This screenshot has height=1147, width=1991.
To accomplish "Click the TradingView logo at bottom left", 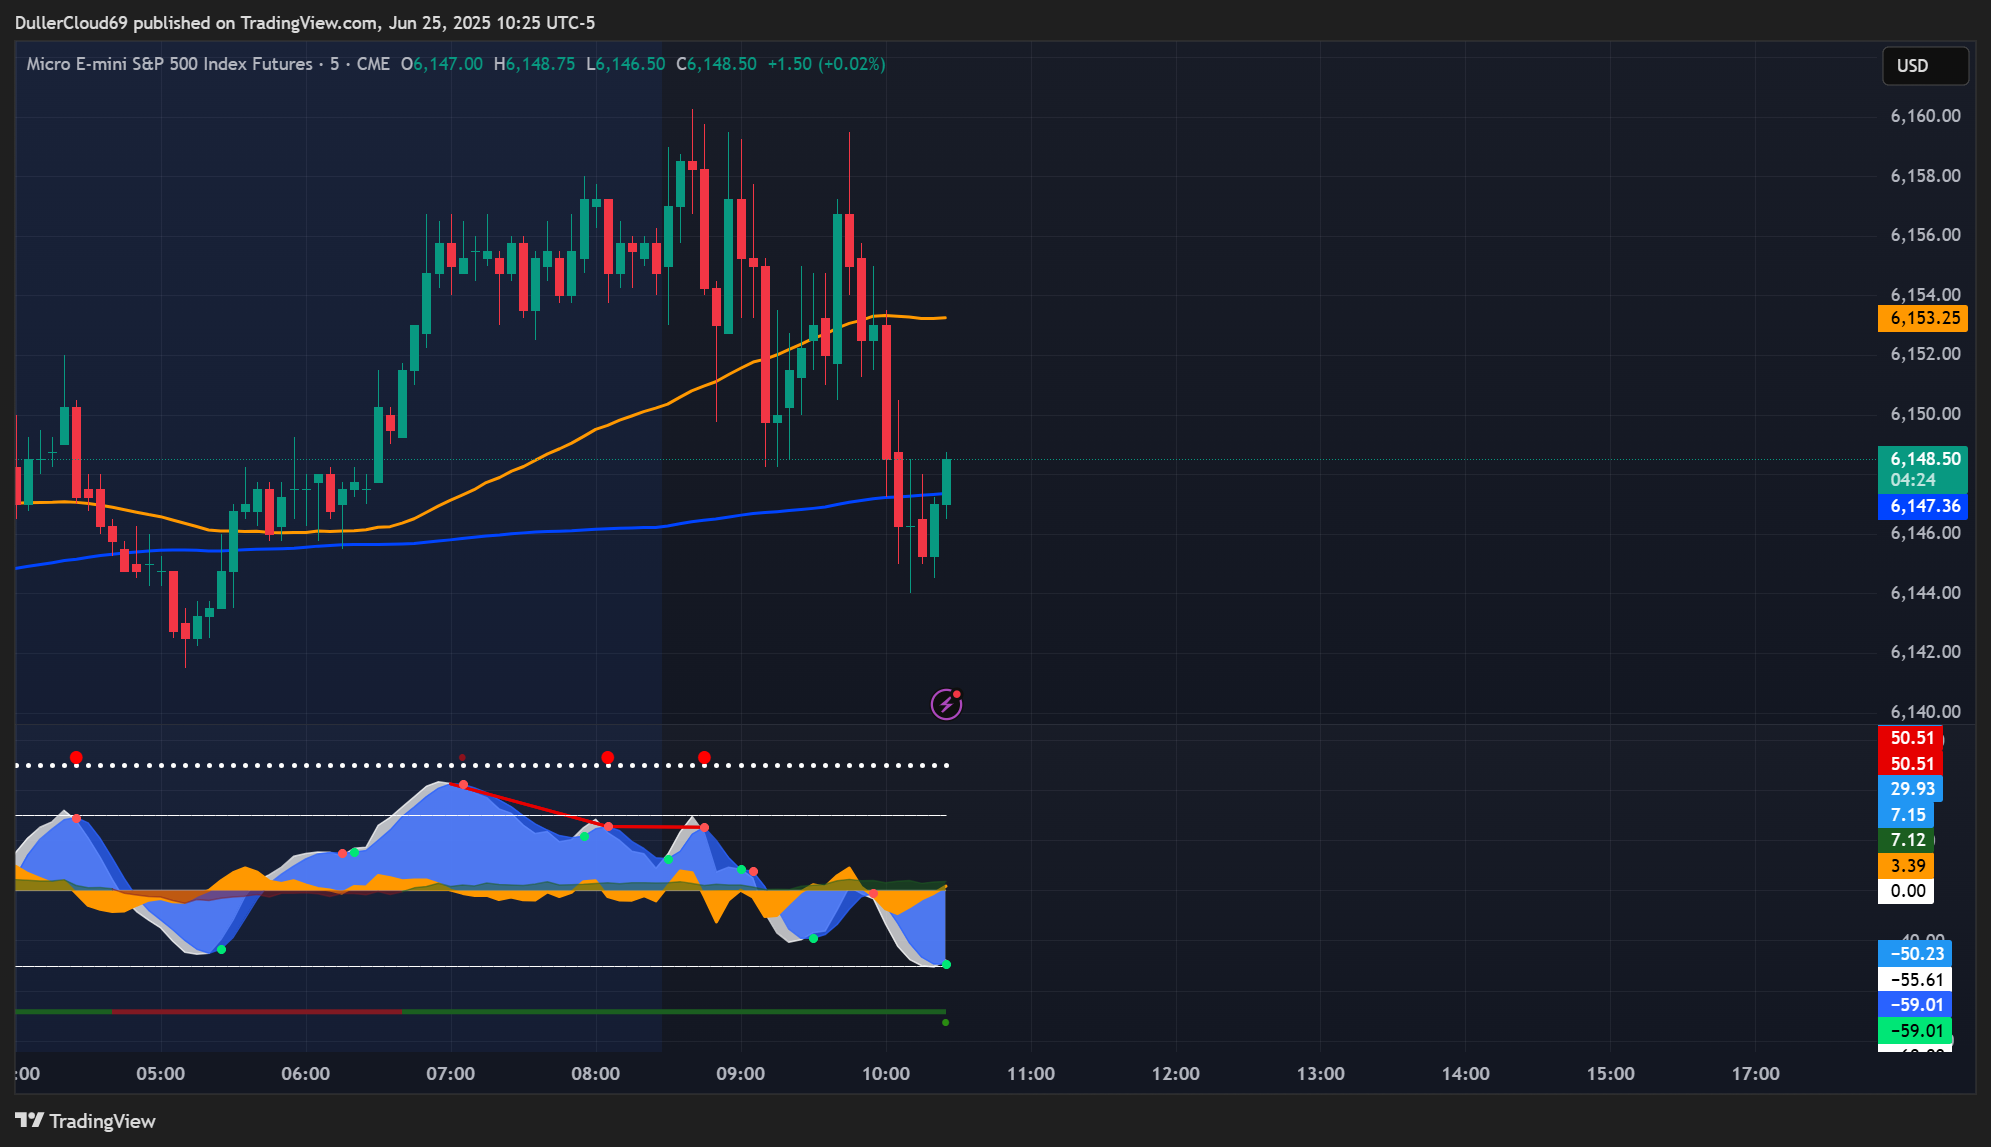I will 86,1121.
